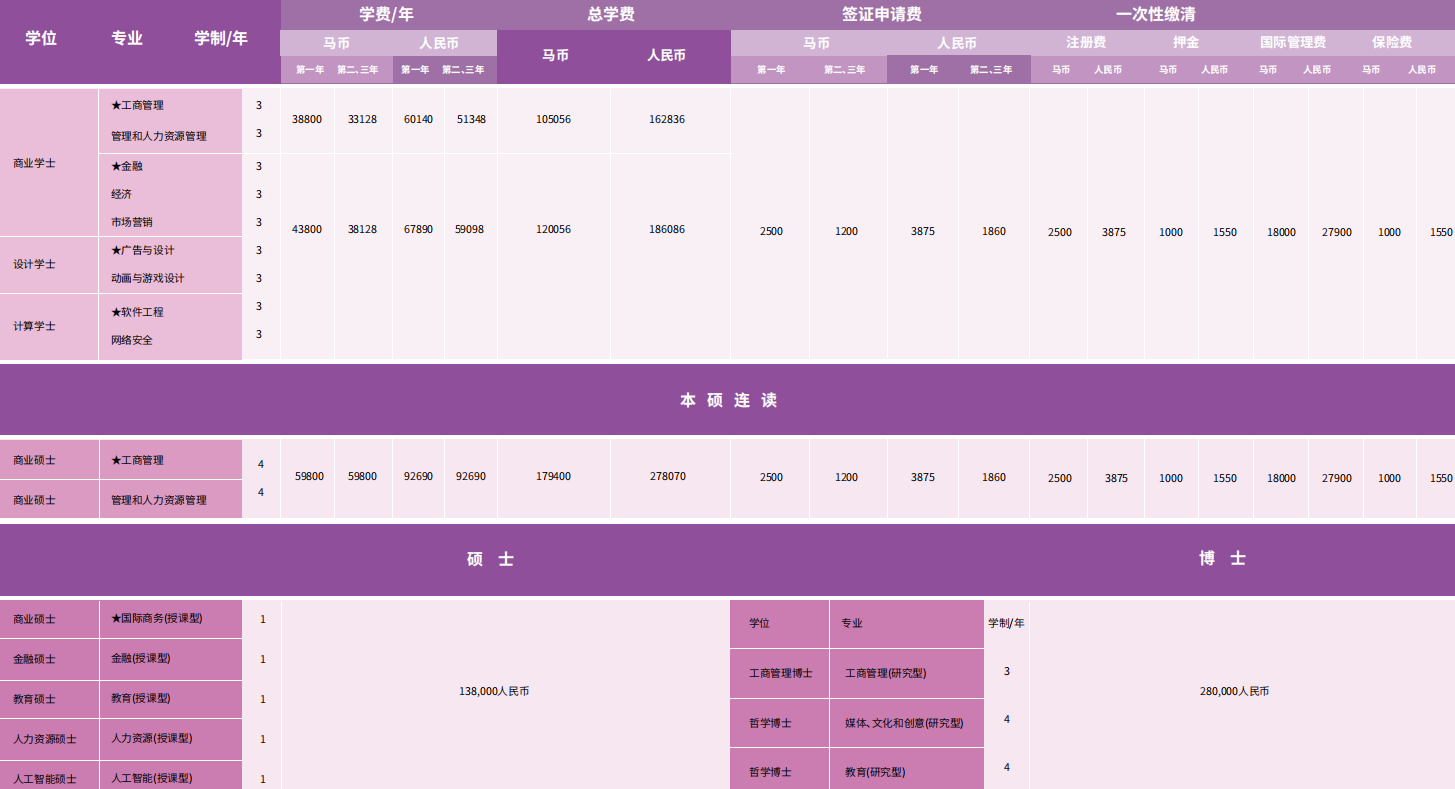Image resolution: width=1455 pixels, height=789 pixels.
Task: Select the ★软件工程 major cell
Action: [x=138, y=312]
